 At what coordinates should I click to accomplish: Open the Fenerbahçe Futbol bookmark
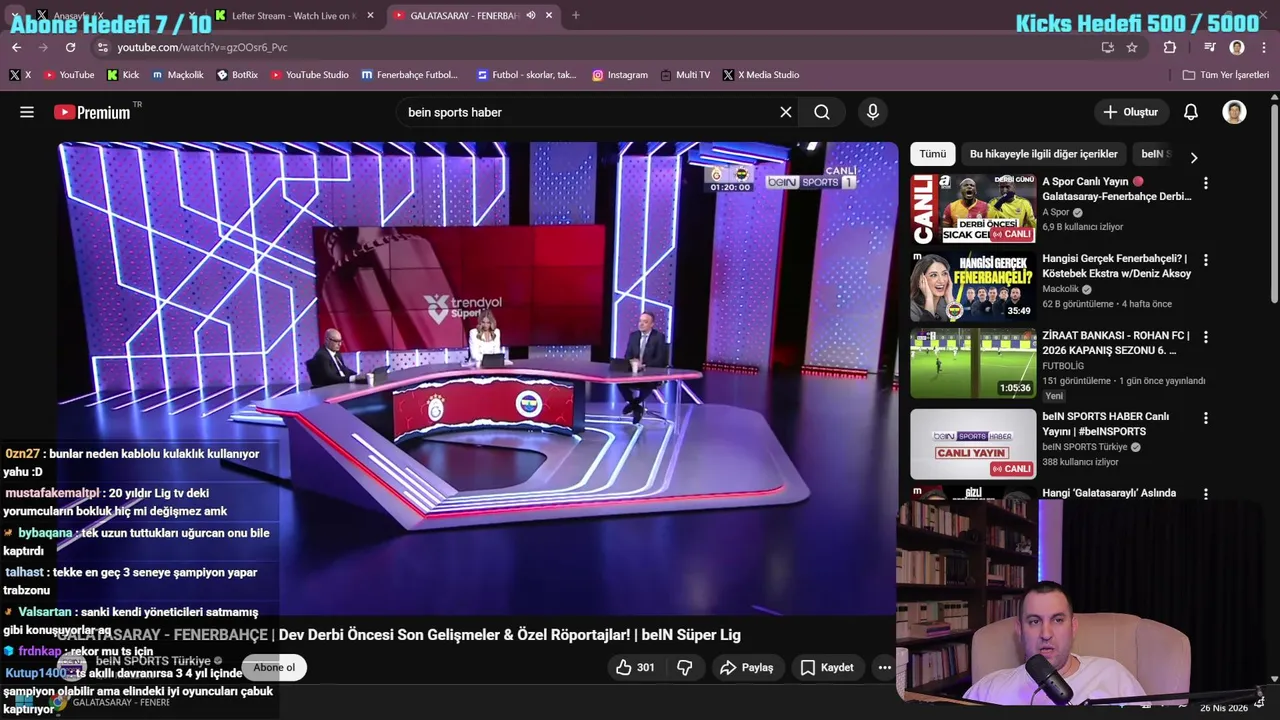click(x=410, y=75)
